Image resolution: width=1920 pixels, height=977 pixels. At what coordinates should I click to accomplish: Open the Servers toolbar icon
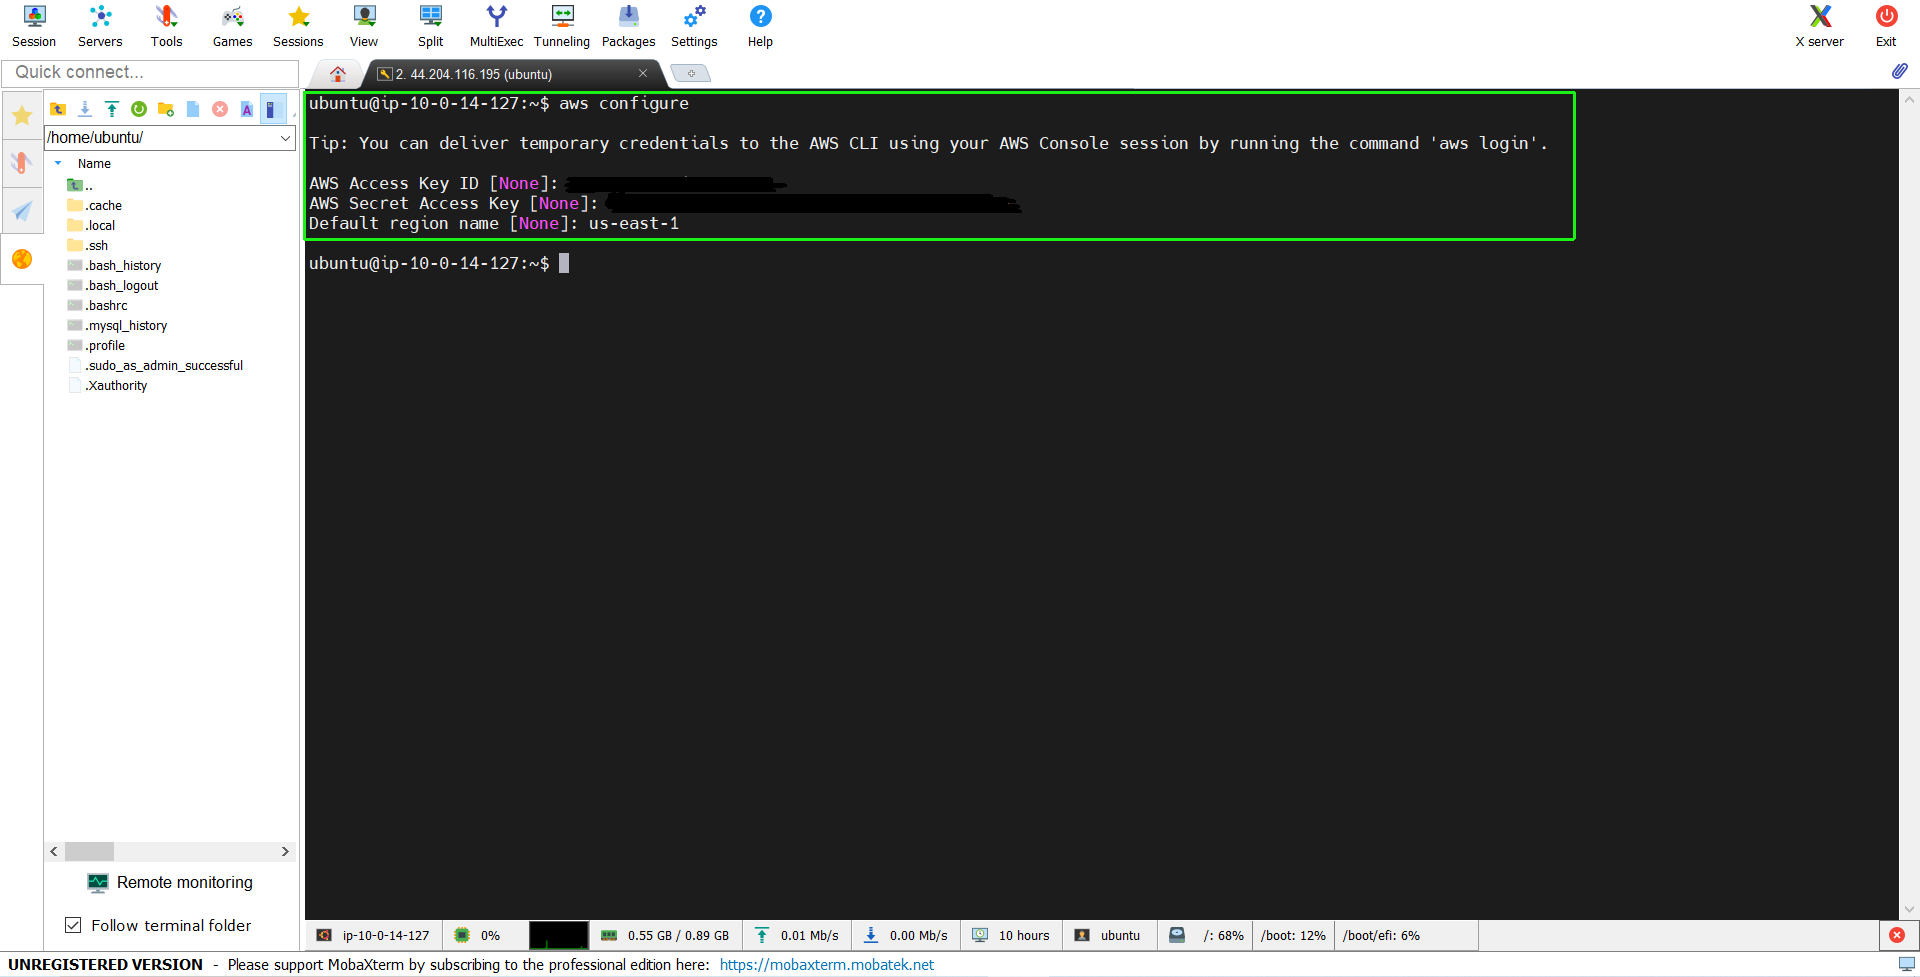100,26
